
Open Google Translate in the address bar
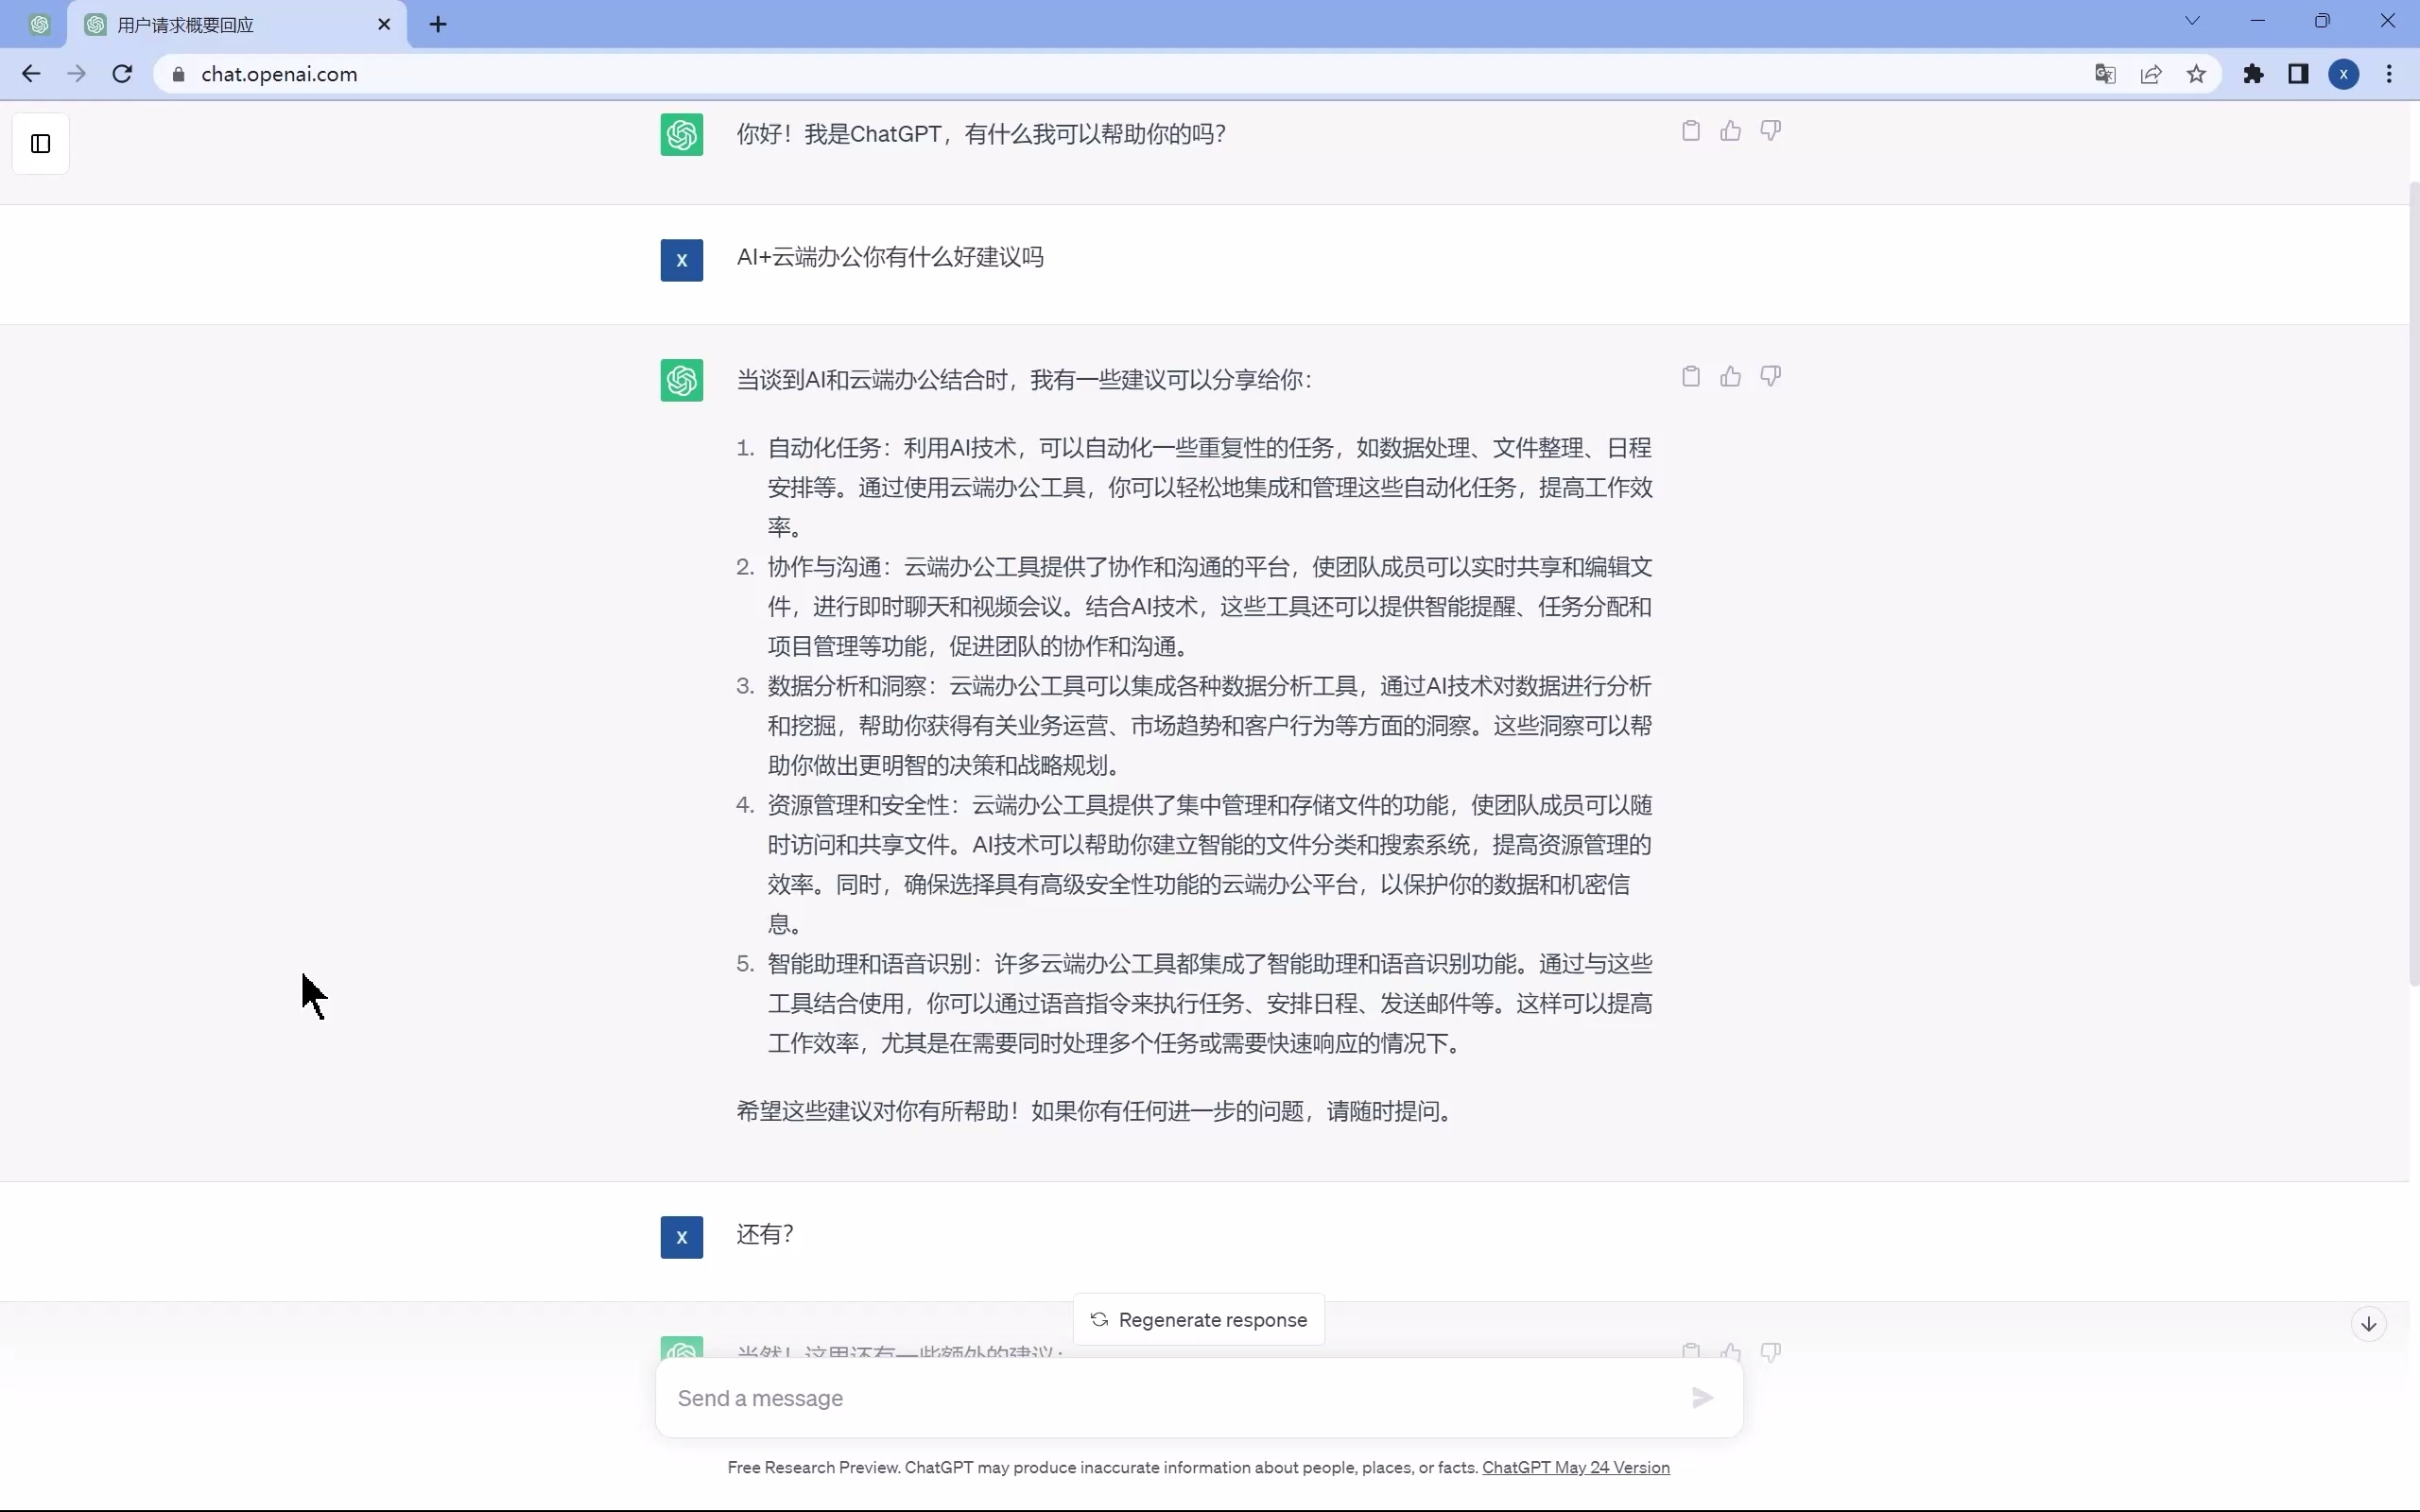[2104, 74]
